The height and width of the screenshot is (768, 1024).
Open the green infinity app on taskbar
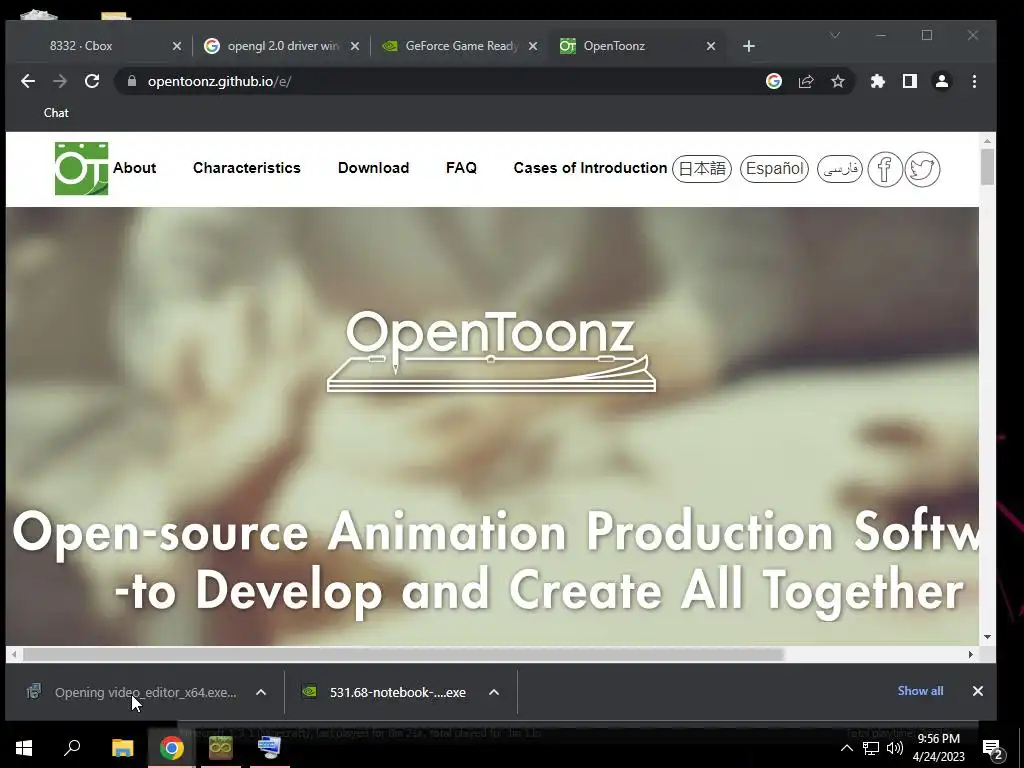coord(221,748)
